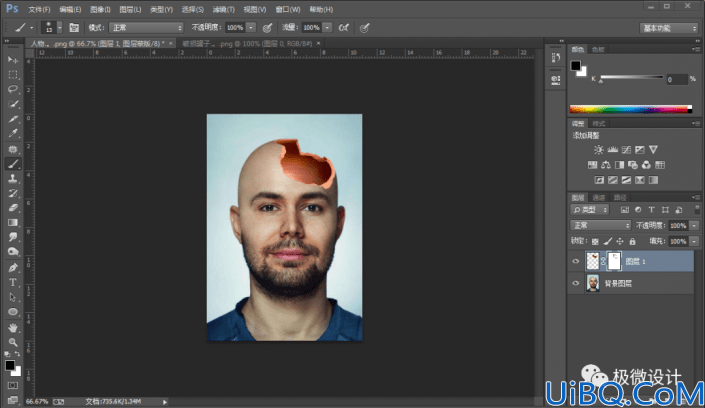
Task: Select the Gradient tool
Action: (x=13, y=222)
